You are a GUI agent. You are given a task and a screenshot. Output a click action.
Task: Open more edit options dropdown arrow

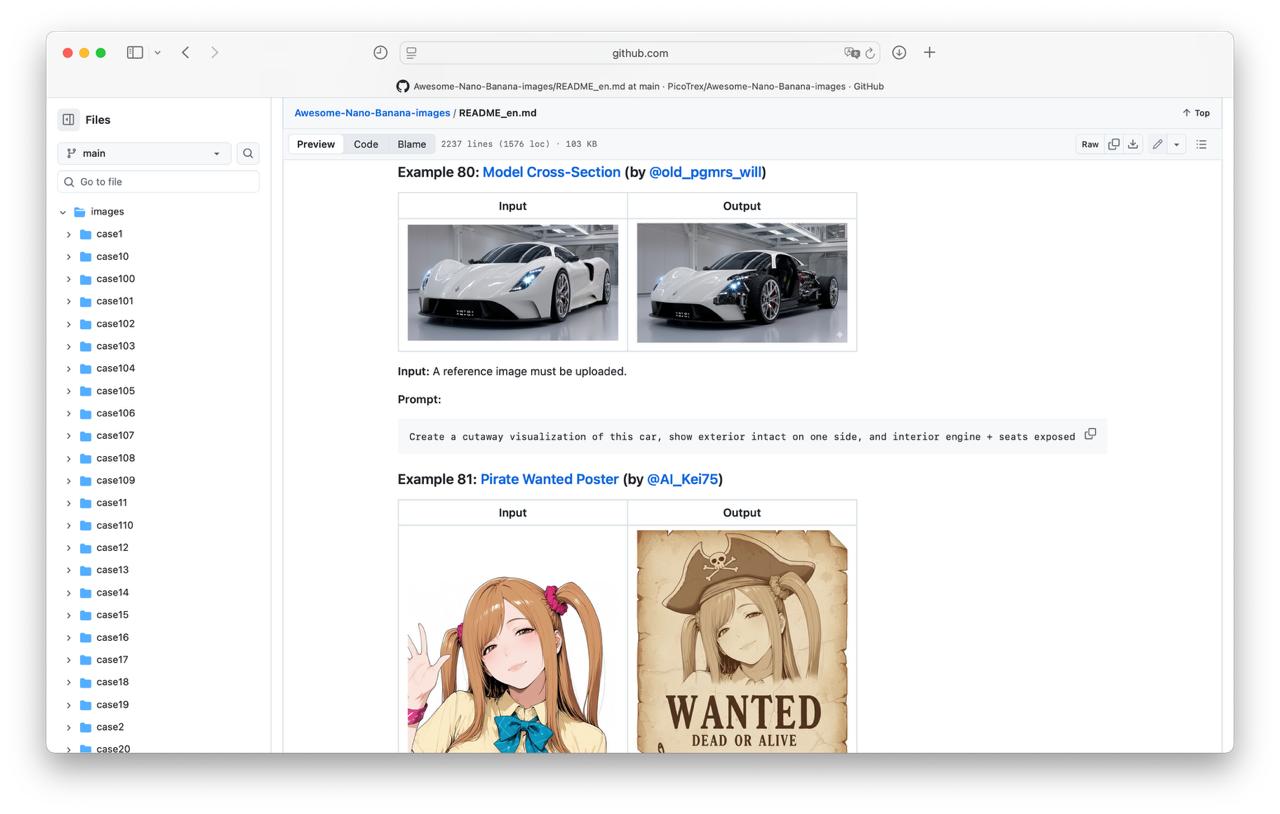[1176, 144]
